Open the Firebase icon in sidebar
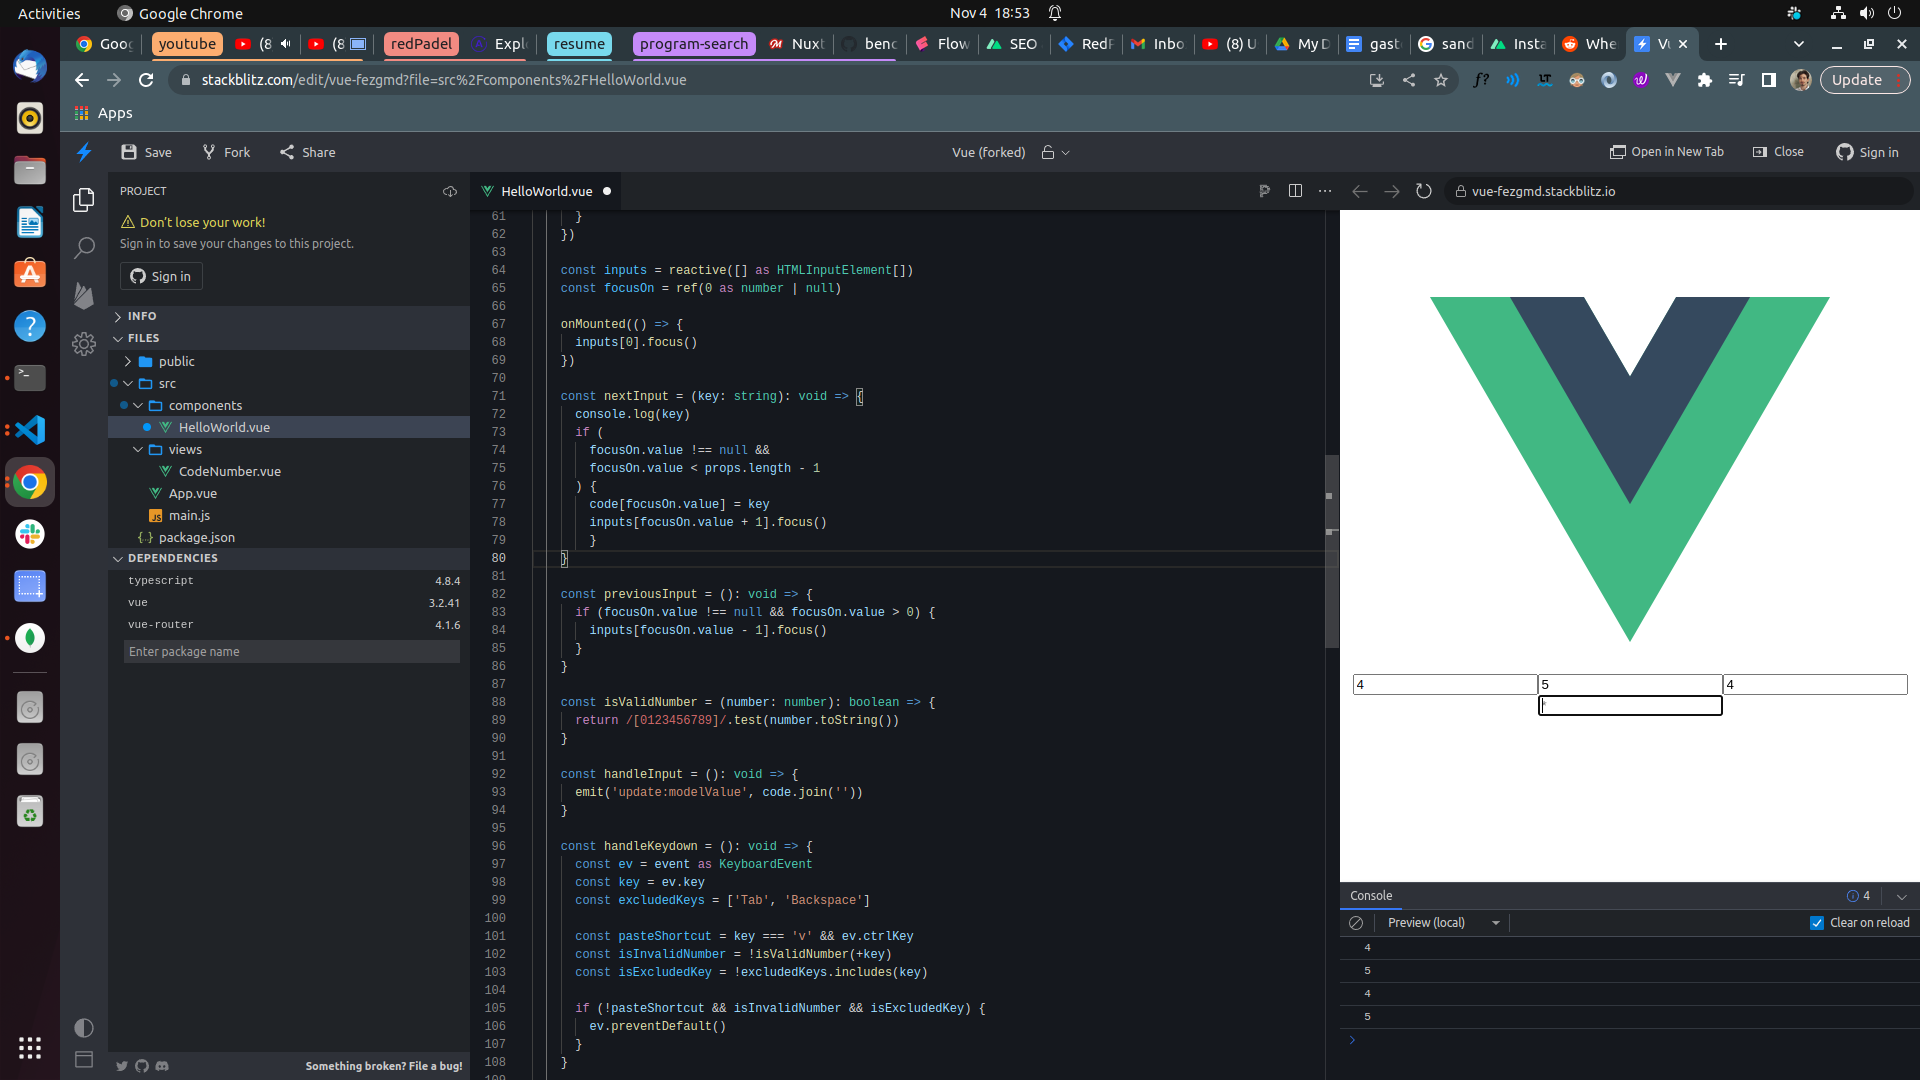Screen dimensions: 1920x1080 pos(84,295)
